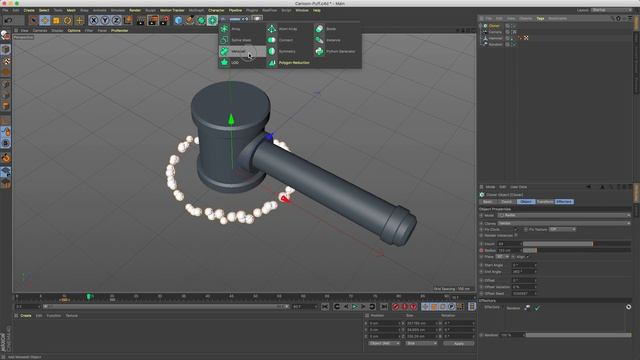Open the Create menu in menu bar
The height and width of the screenshot is (360, 640).
29,10
